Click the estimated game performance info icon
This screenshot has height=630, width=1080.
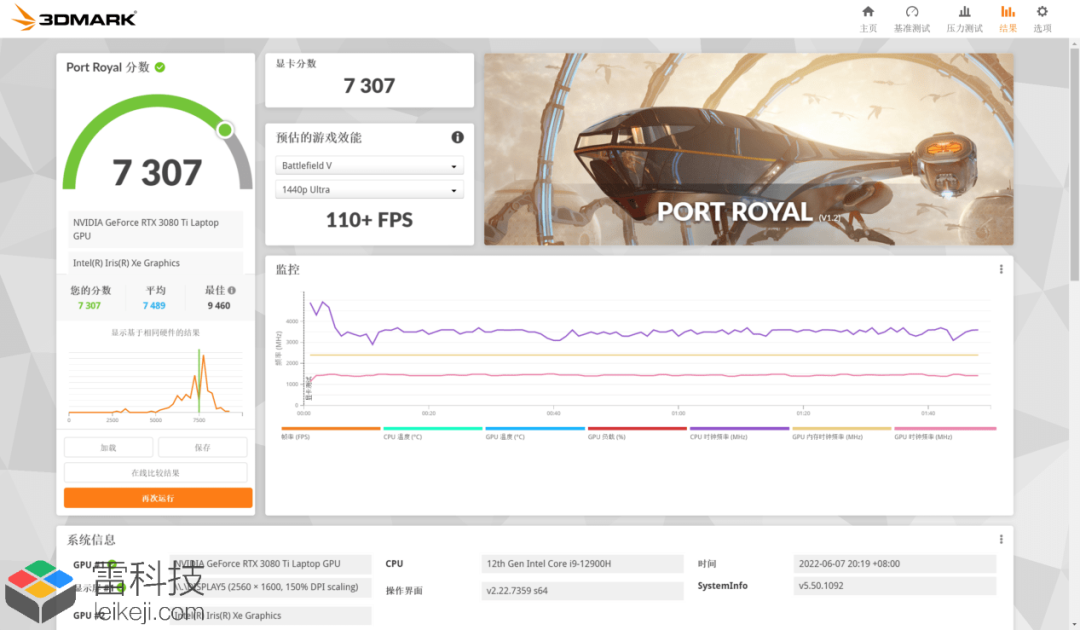[x=457, y=137]
